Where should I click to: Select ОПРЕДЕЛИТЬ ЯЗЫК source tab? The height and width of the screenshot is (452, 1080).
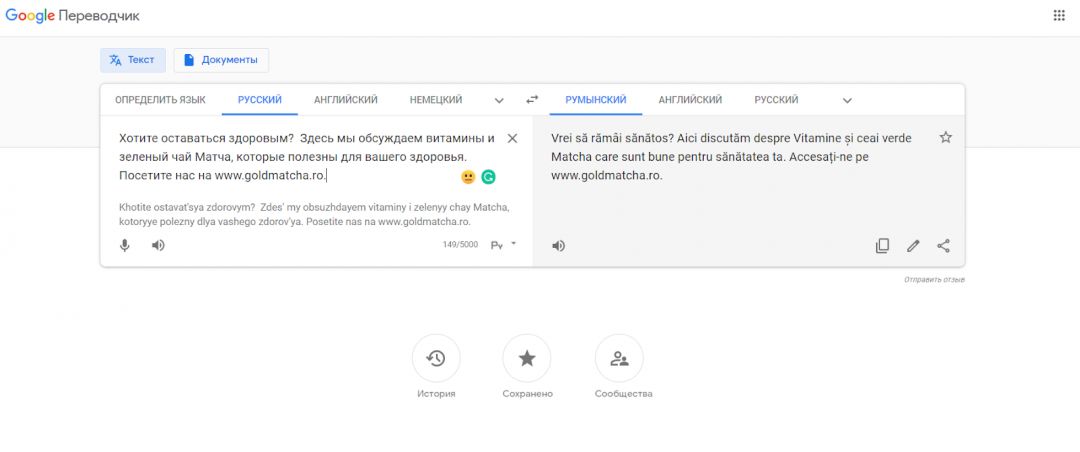coord(160,100)
